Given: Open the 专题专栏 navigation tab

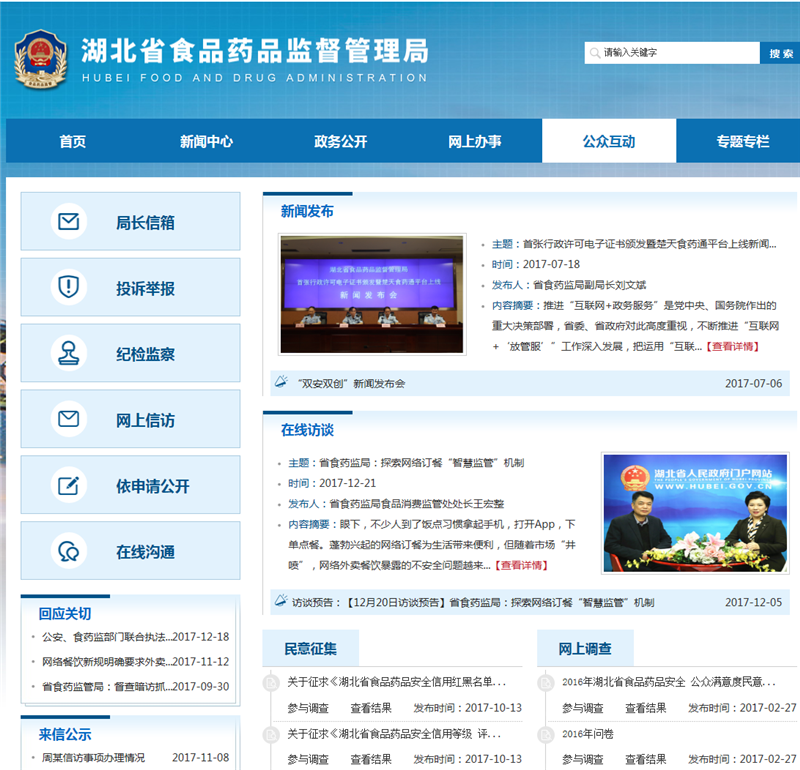Looking at the screenshot, I should click(x=742, y=142).
